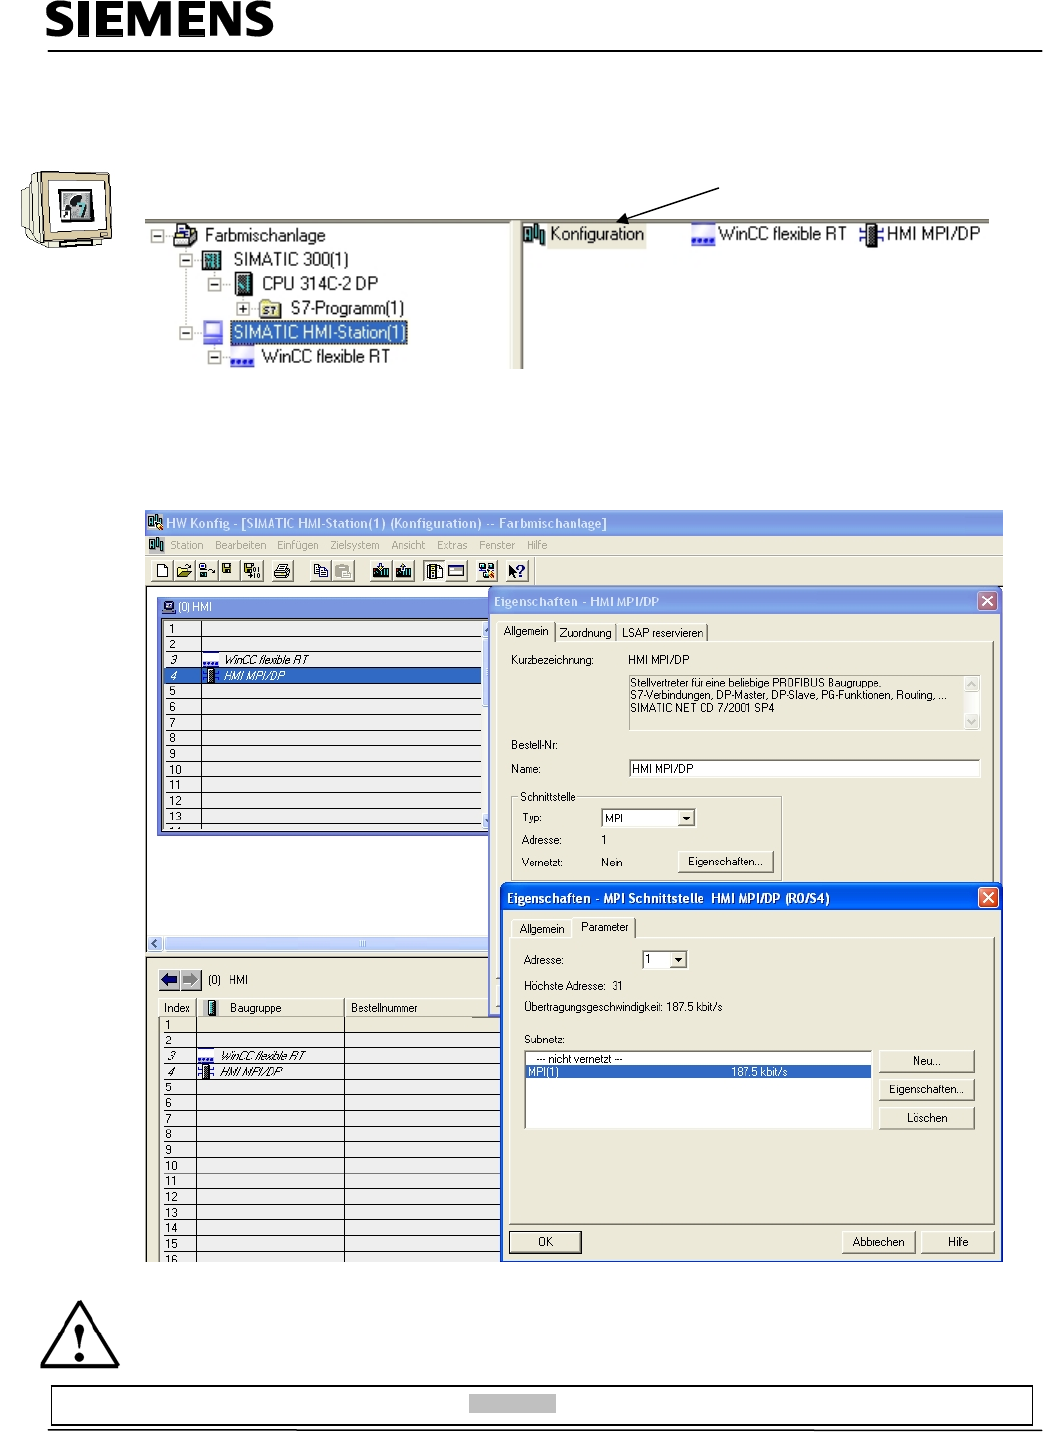Collapse the Farbmischanlage project tree node
Image resolution: width=1043 pixels, height=1432 pixels.
pyautogui.click(x=157, y=236)
